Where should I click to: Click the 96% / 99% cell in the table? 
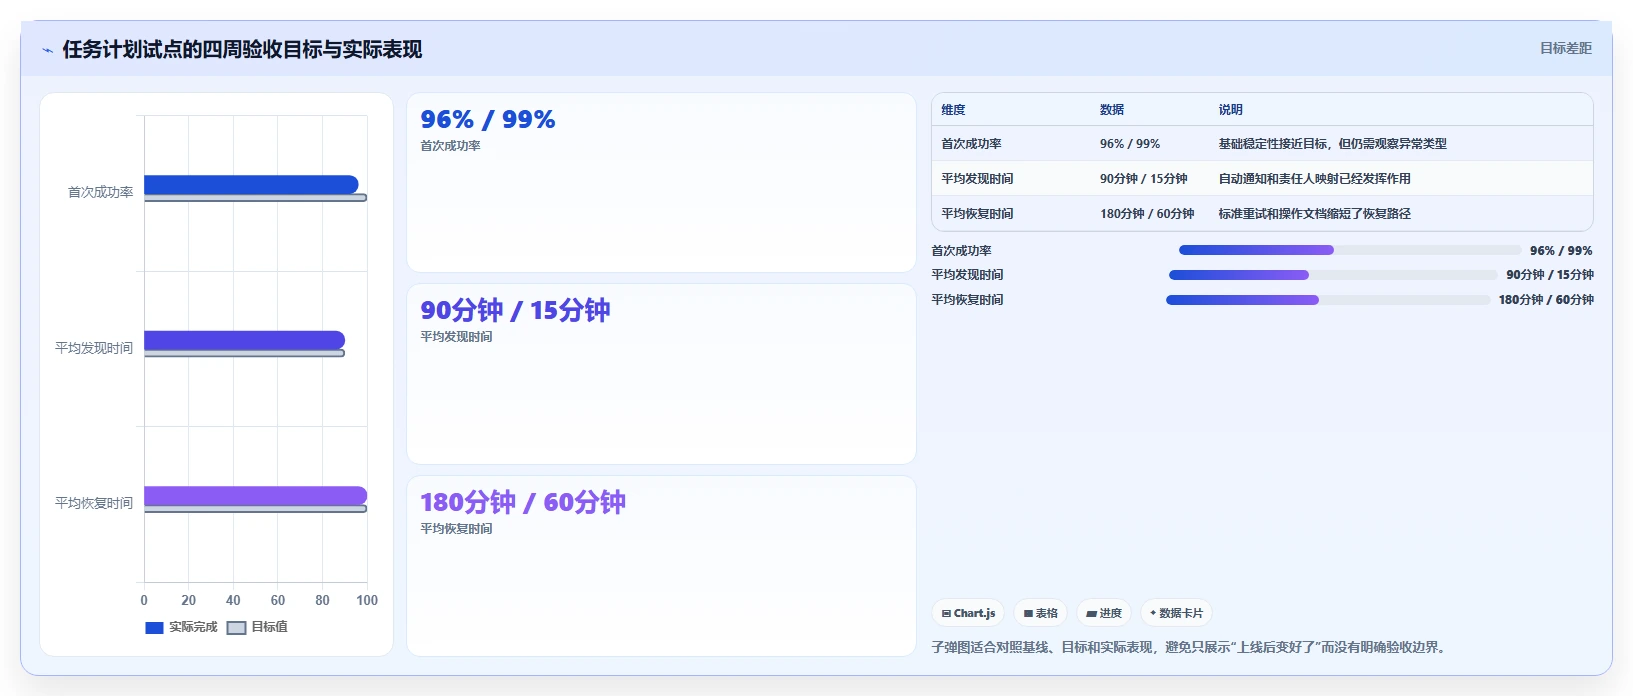[x=1130, y=144]
